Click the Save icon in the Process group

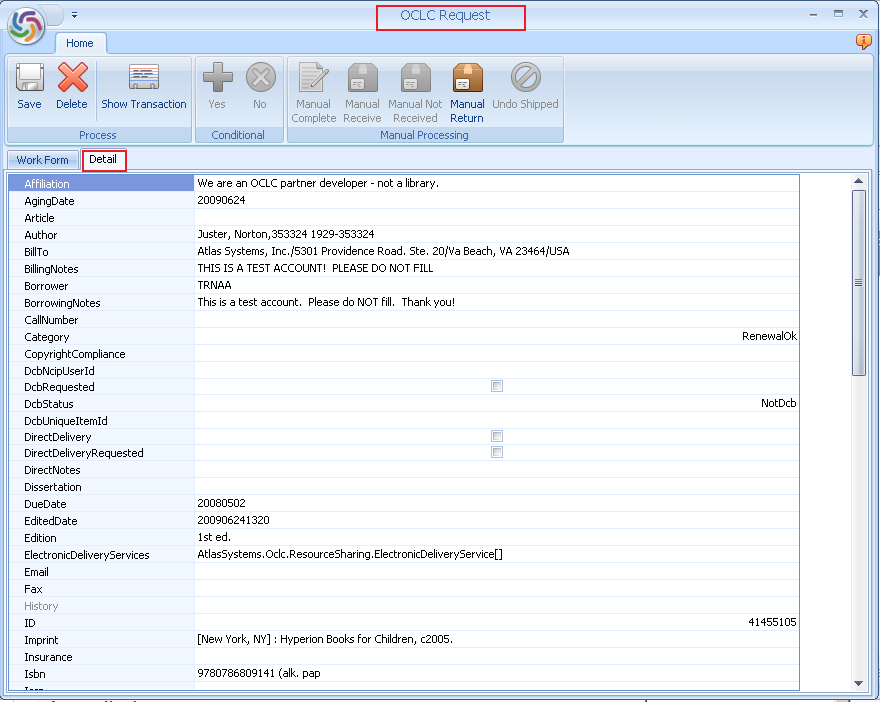(29, 87)
